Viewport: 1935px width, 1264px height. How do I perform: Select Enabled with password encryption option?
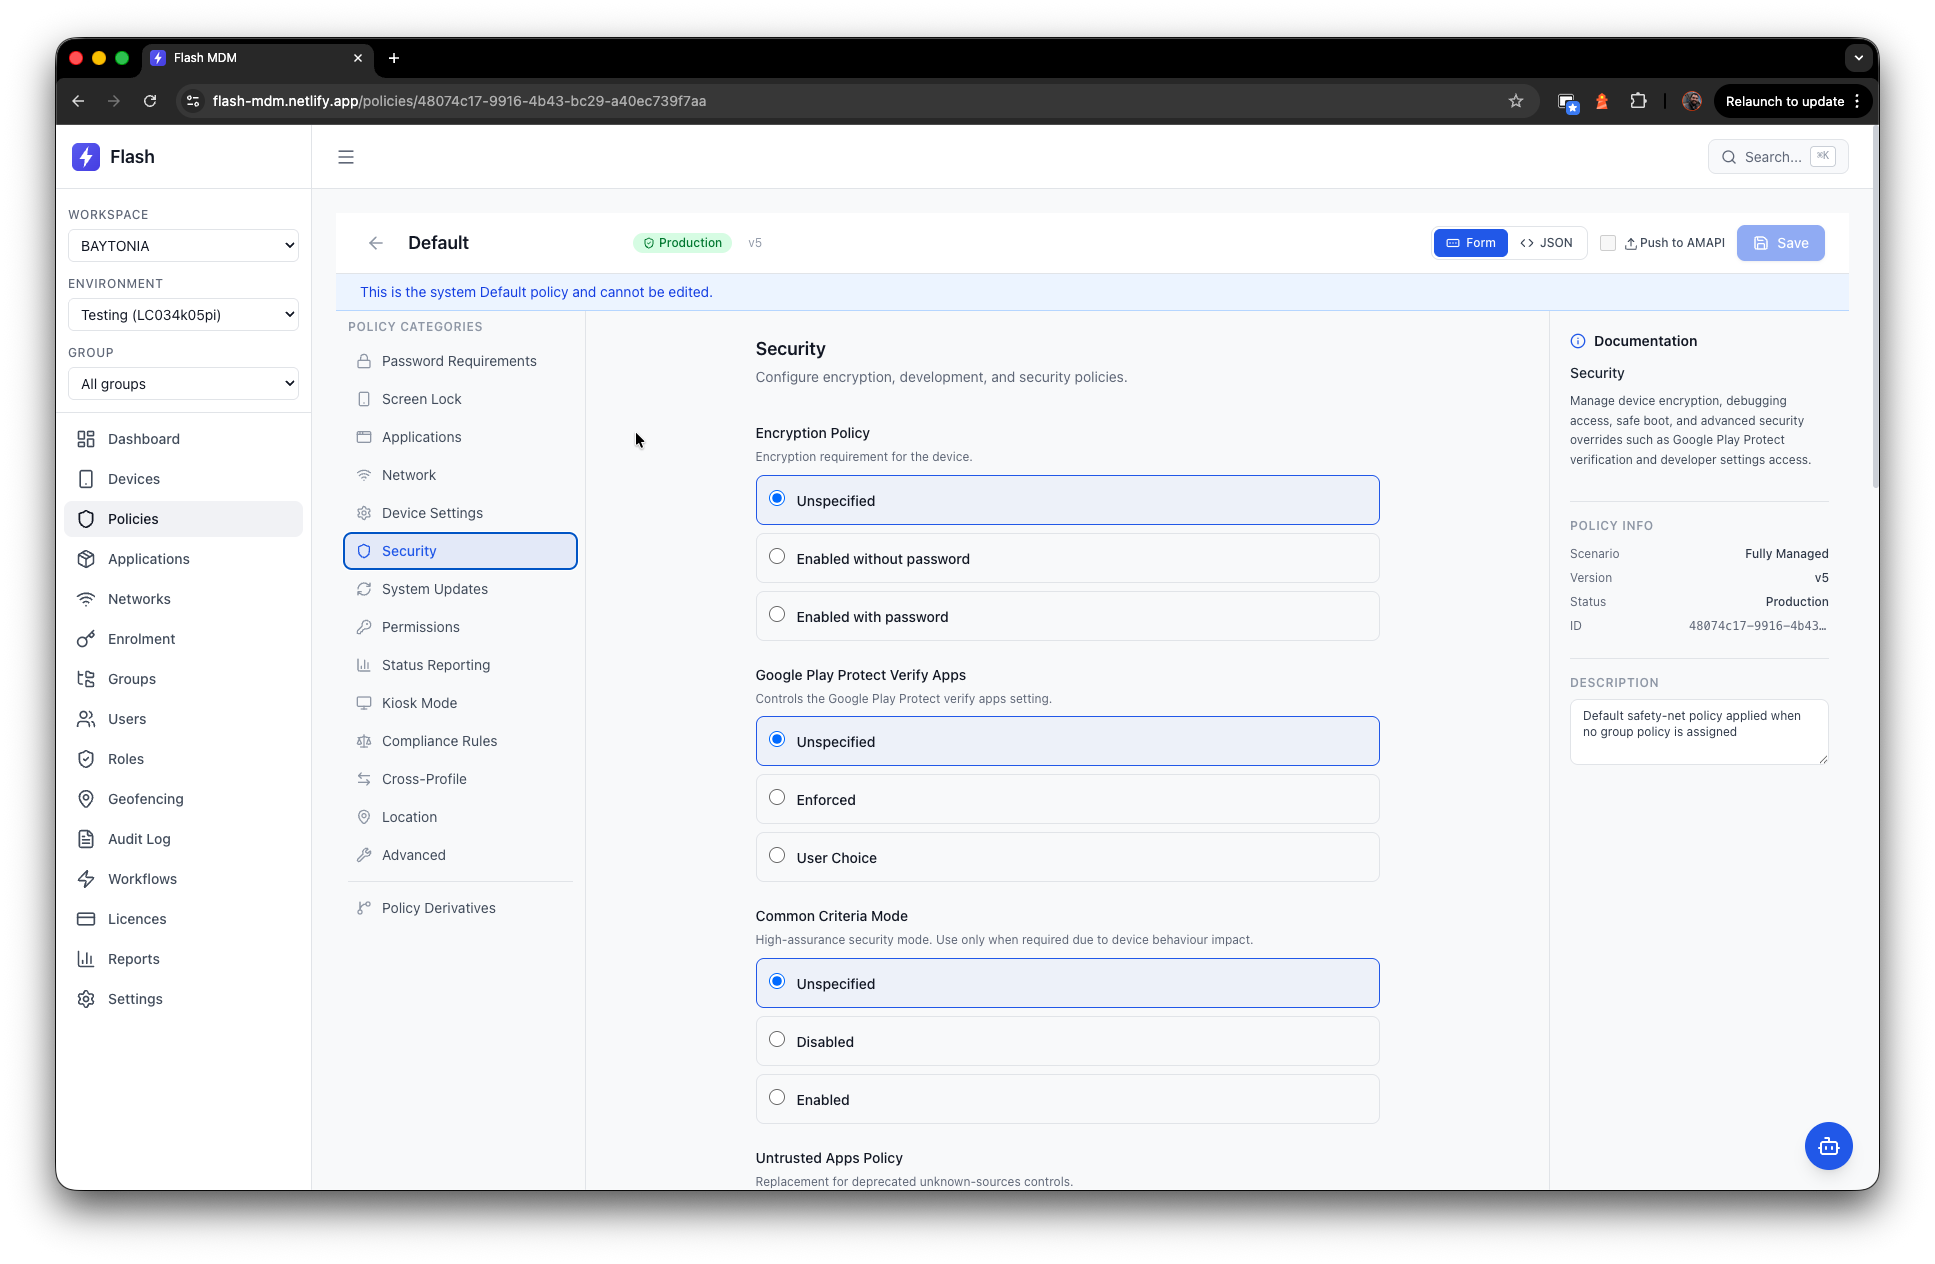(777, 615)
